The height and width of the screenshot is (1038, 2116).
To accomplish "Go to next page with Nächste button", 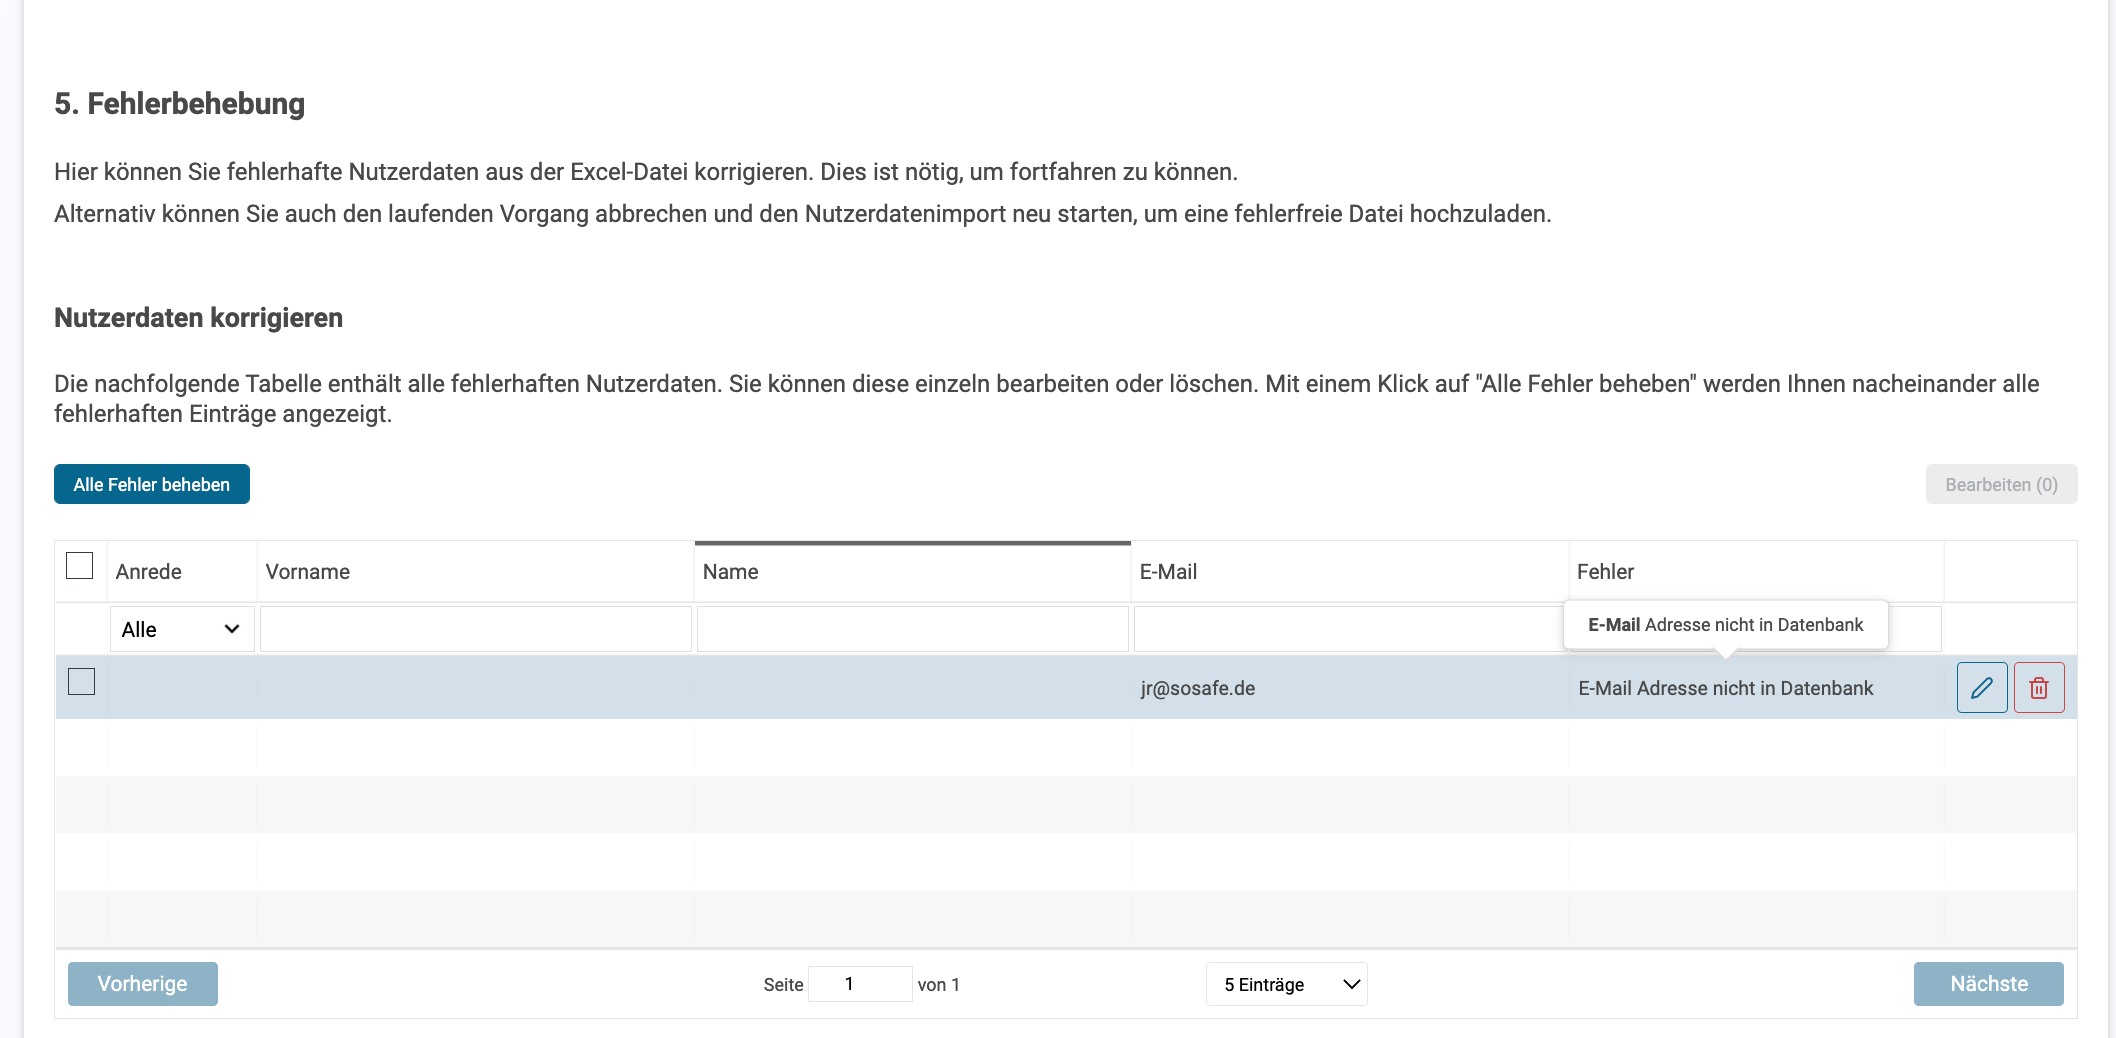I will 1988,984.
